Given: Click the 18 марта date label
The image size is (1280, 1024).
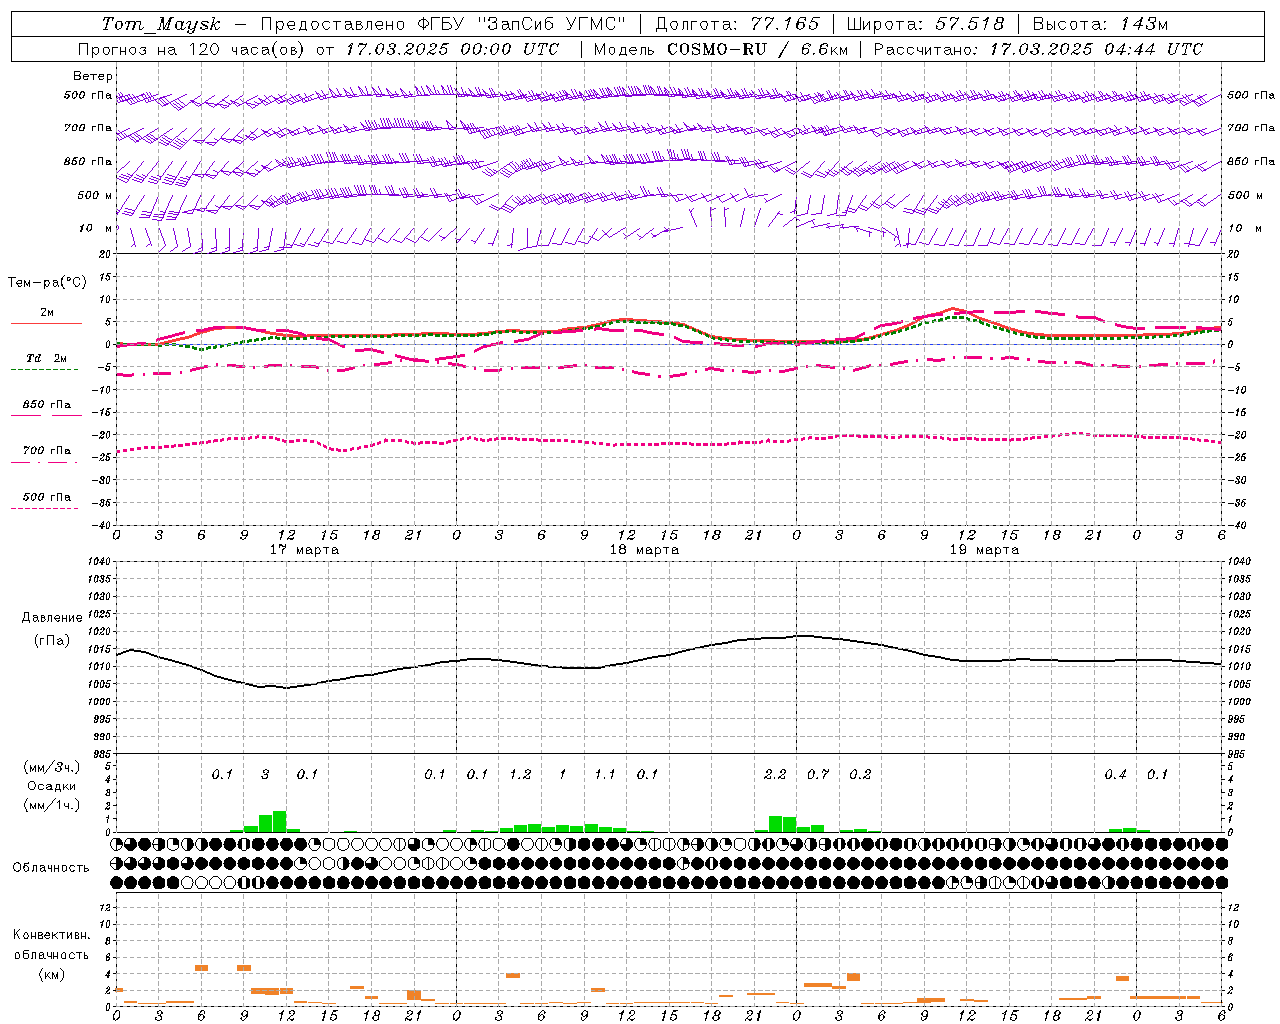Looking at the screenshot, I should pyautogui.click(x=644, y=550).
